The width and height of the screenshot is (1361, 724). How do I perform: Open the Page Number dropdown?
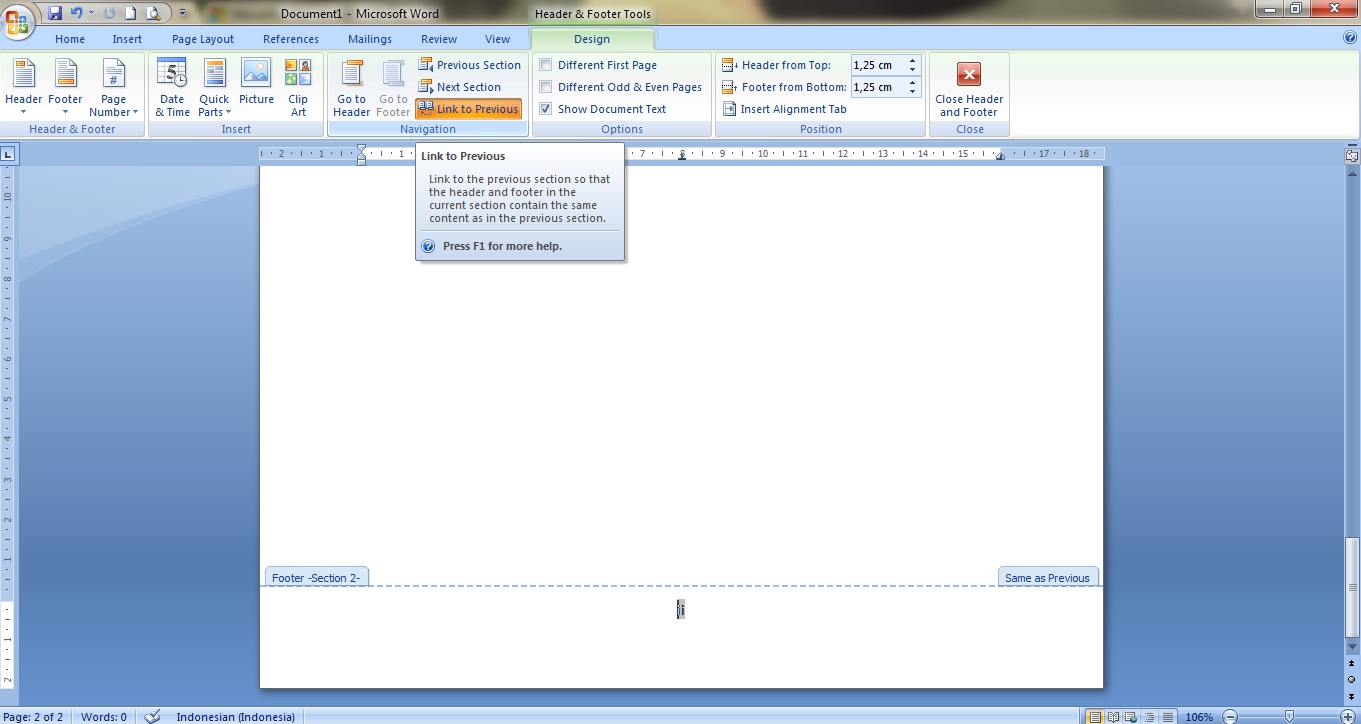114,89
